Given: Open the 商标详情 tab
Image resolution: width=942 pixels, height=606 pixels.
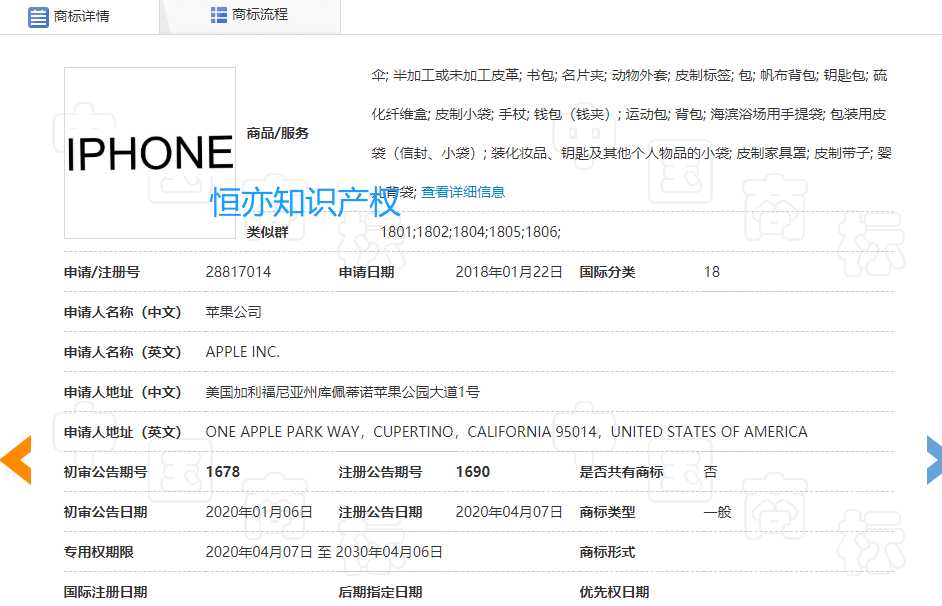Looking at the screenshot, I should click(78, 16).
